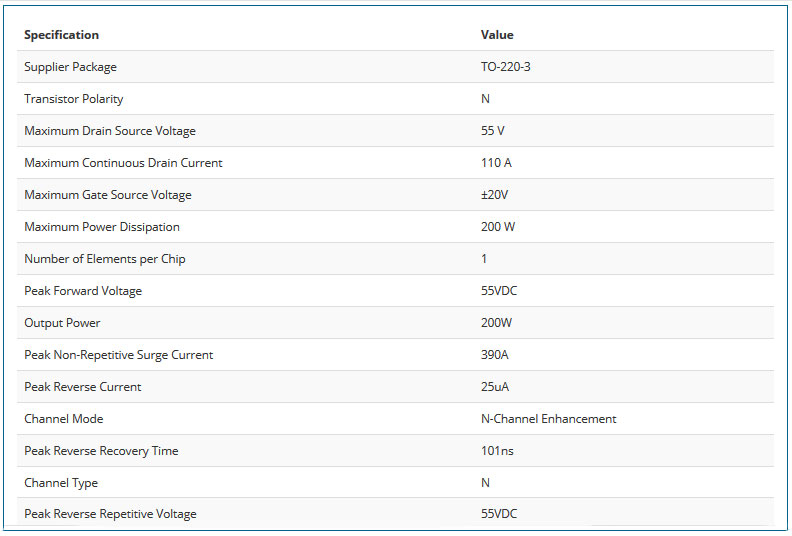Select the Number of Elements per Chip label
This screenshot has height=536, width=792.
[105, 259]
